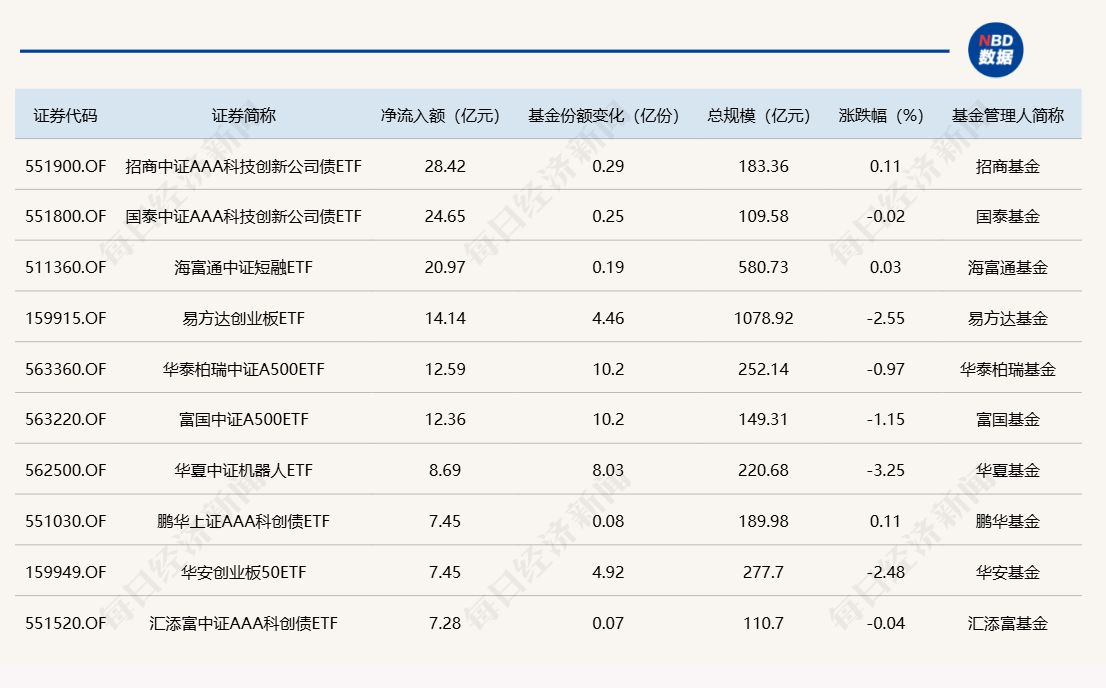Select 易方达创业板ETF fund name
Screen dimensions: 1106x688
(244, 317)
